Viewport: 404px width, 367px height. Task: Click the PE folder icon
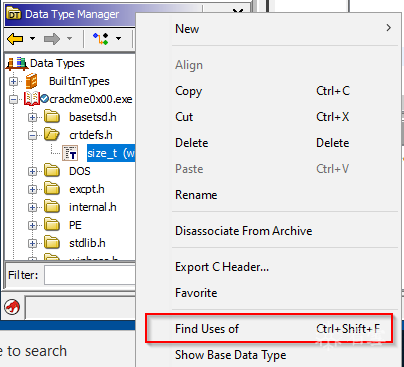tap(52, 225)
